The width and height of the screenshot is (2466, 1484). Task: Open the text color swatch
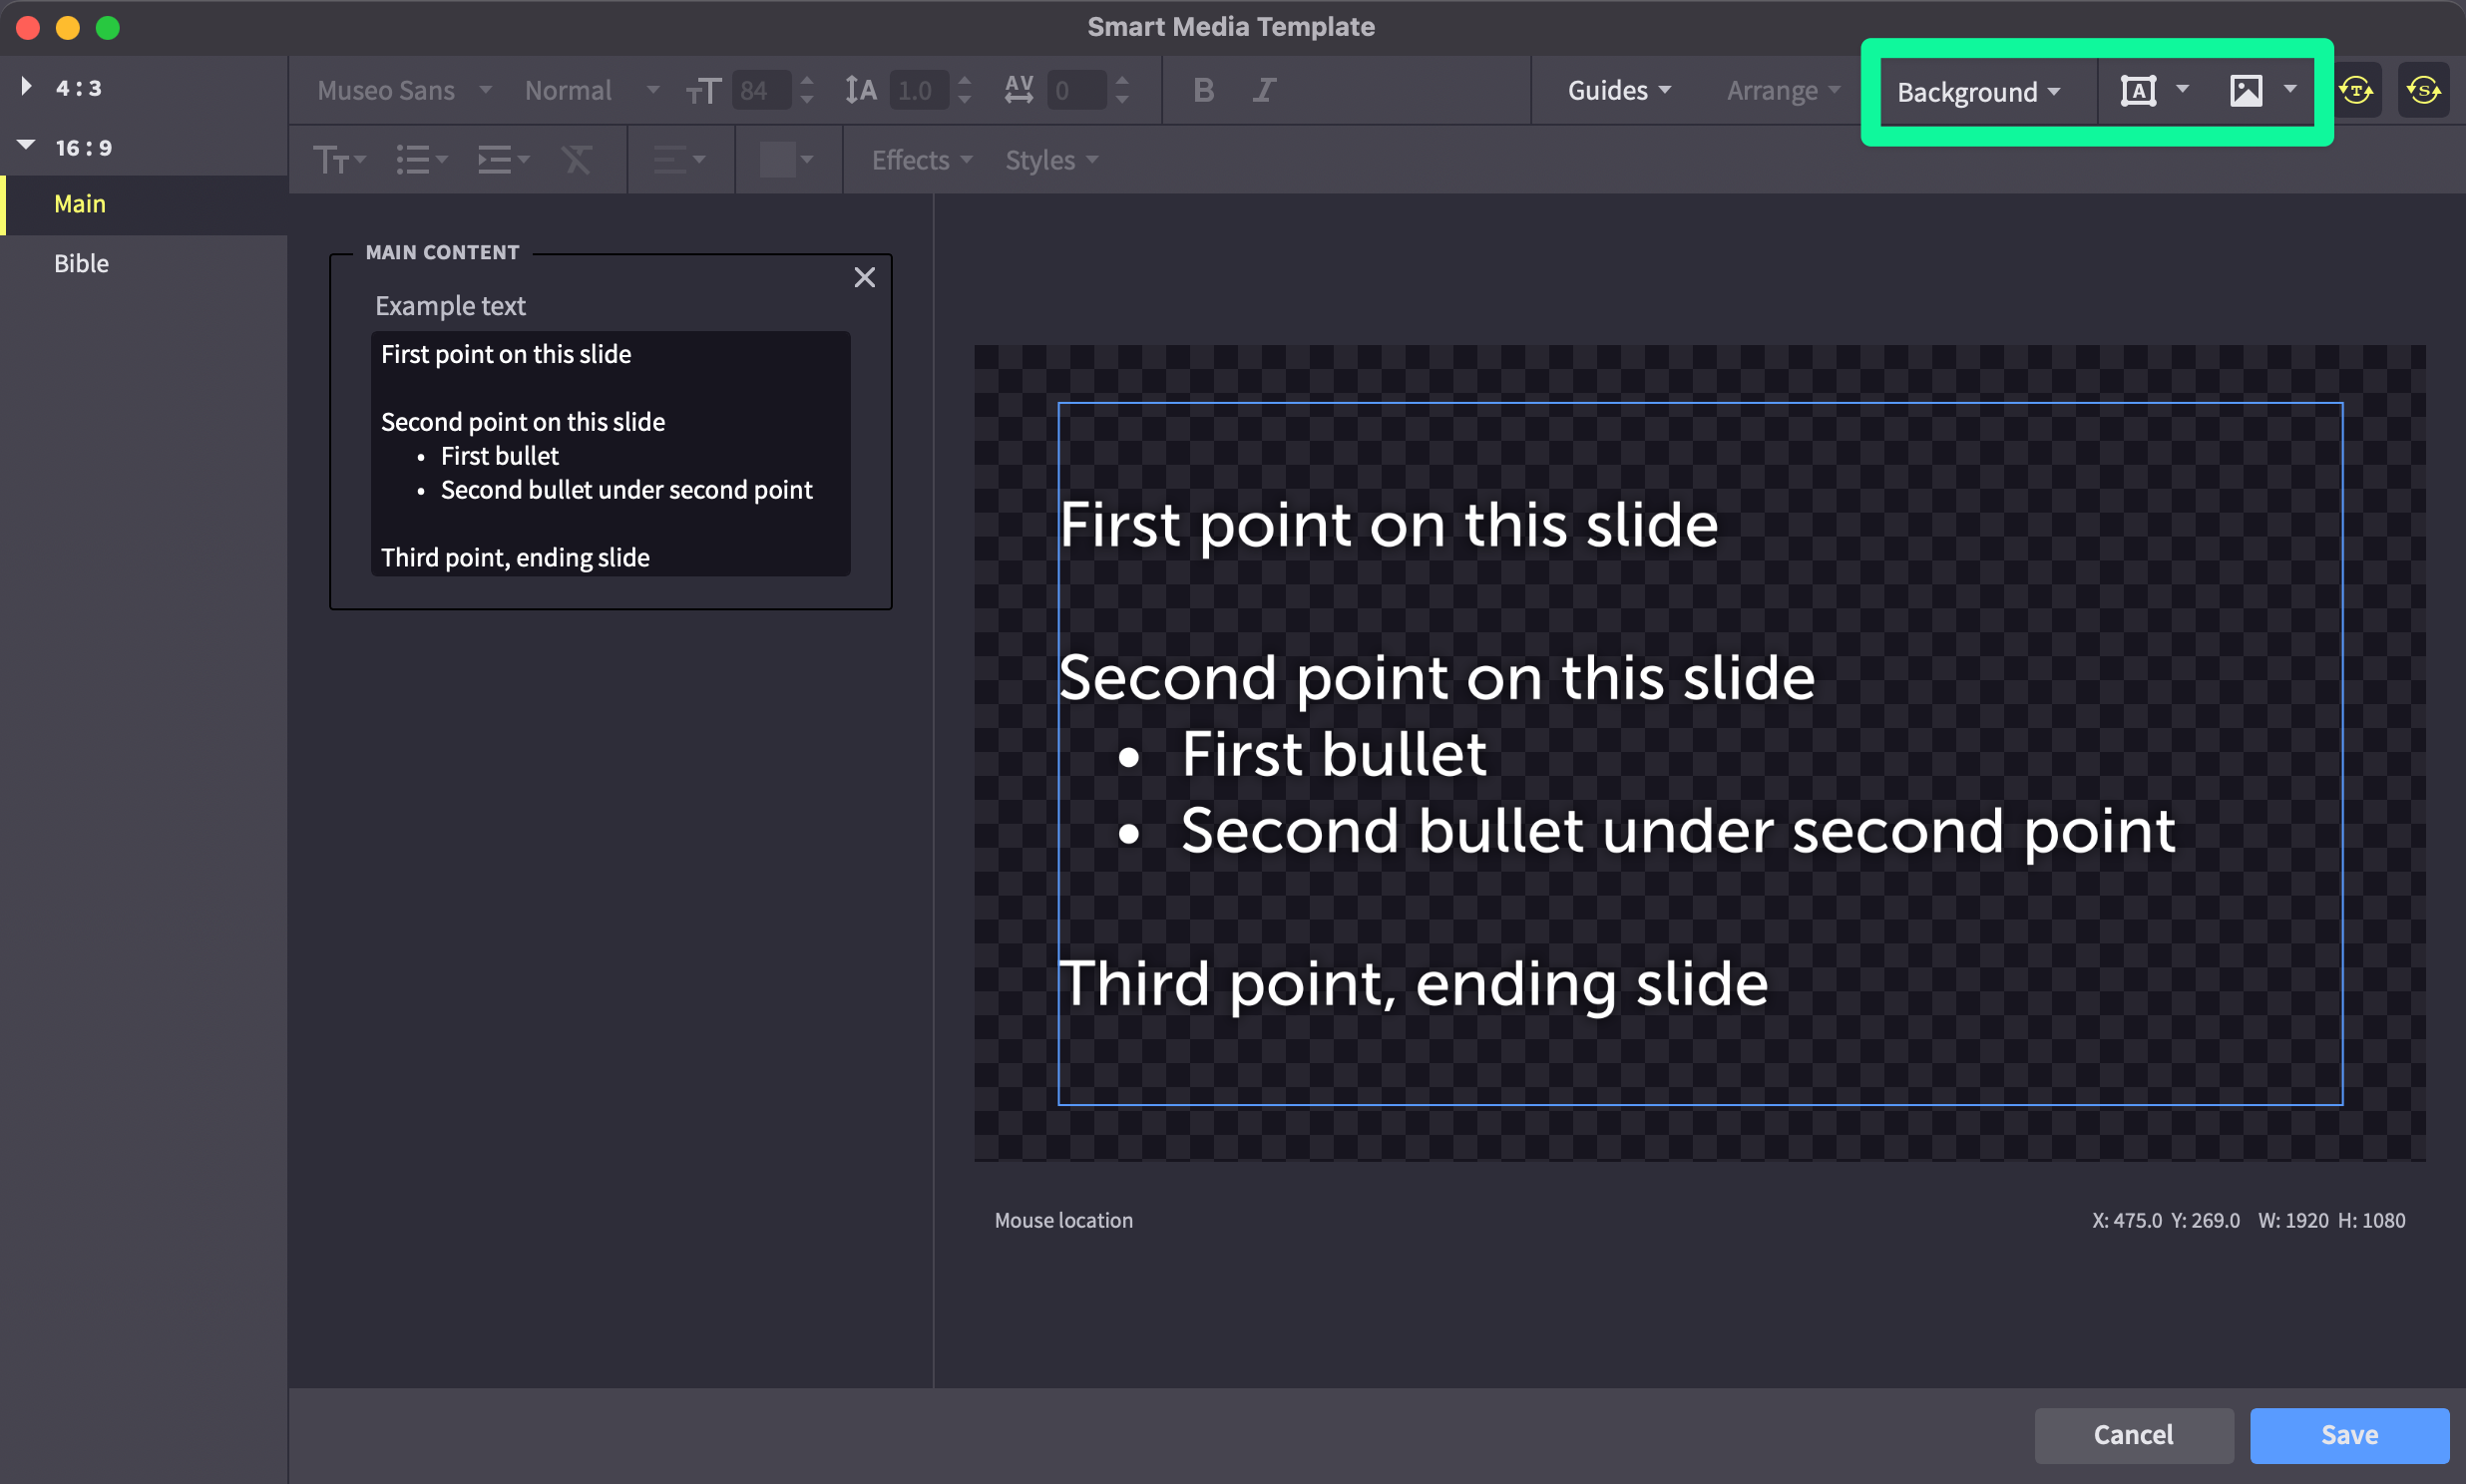pos(777,160)
